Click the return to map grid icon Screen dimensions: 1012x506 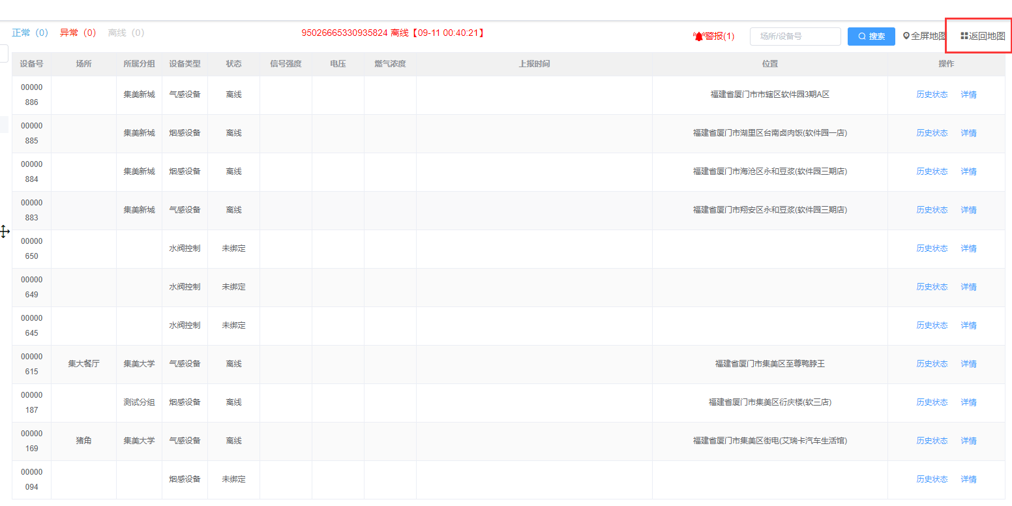964,36
